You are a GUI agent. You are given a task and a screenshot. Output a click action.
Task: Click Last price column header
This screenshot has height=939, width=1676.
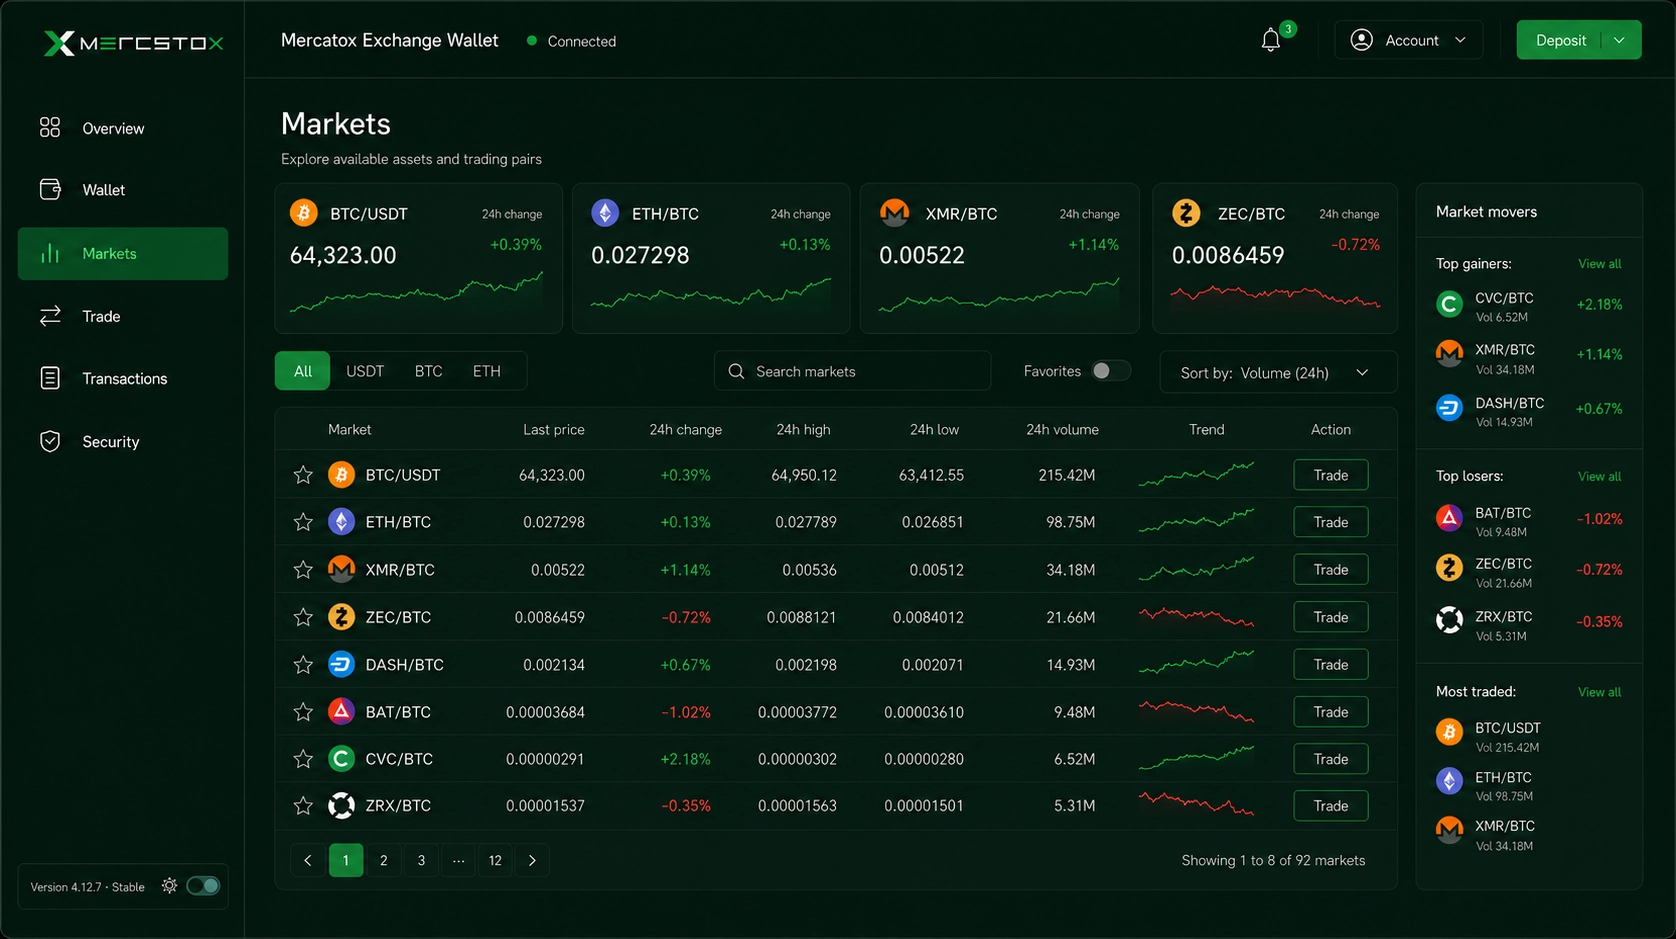tap(553, 430)
